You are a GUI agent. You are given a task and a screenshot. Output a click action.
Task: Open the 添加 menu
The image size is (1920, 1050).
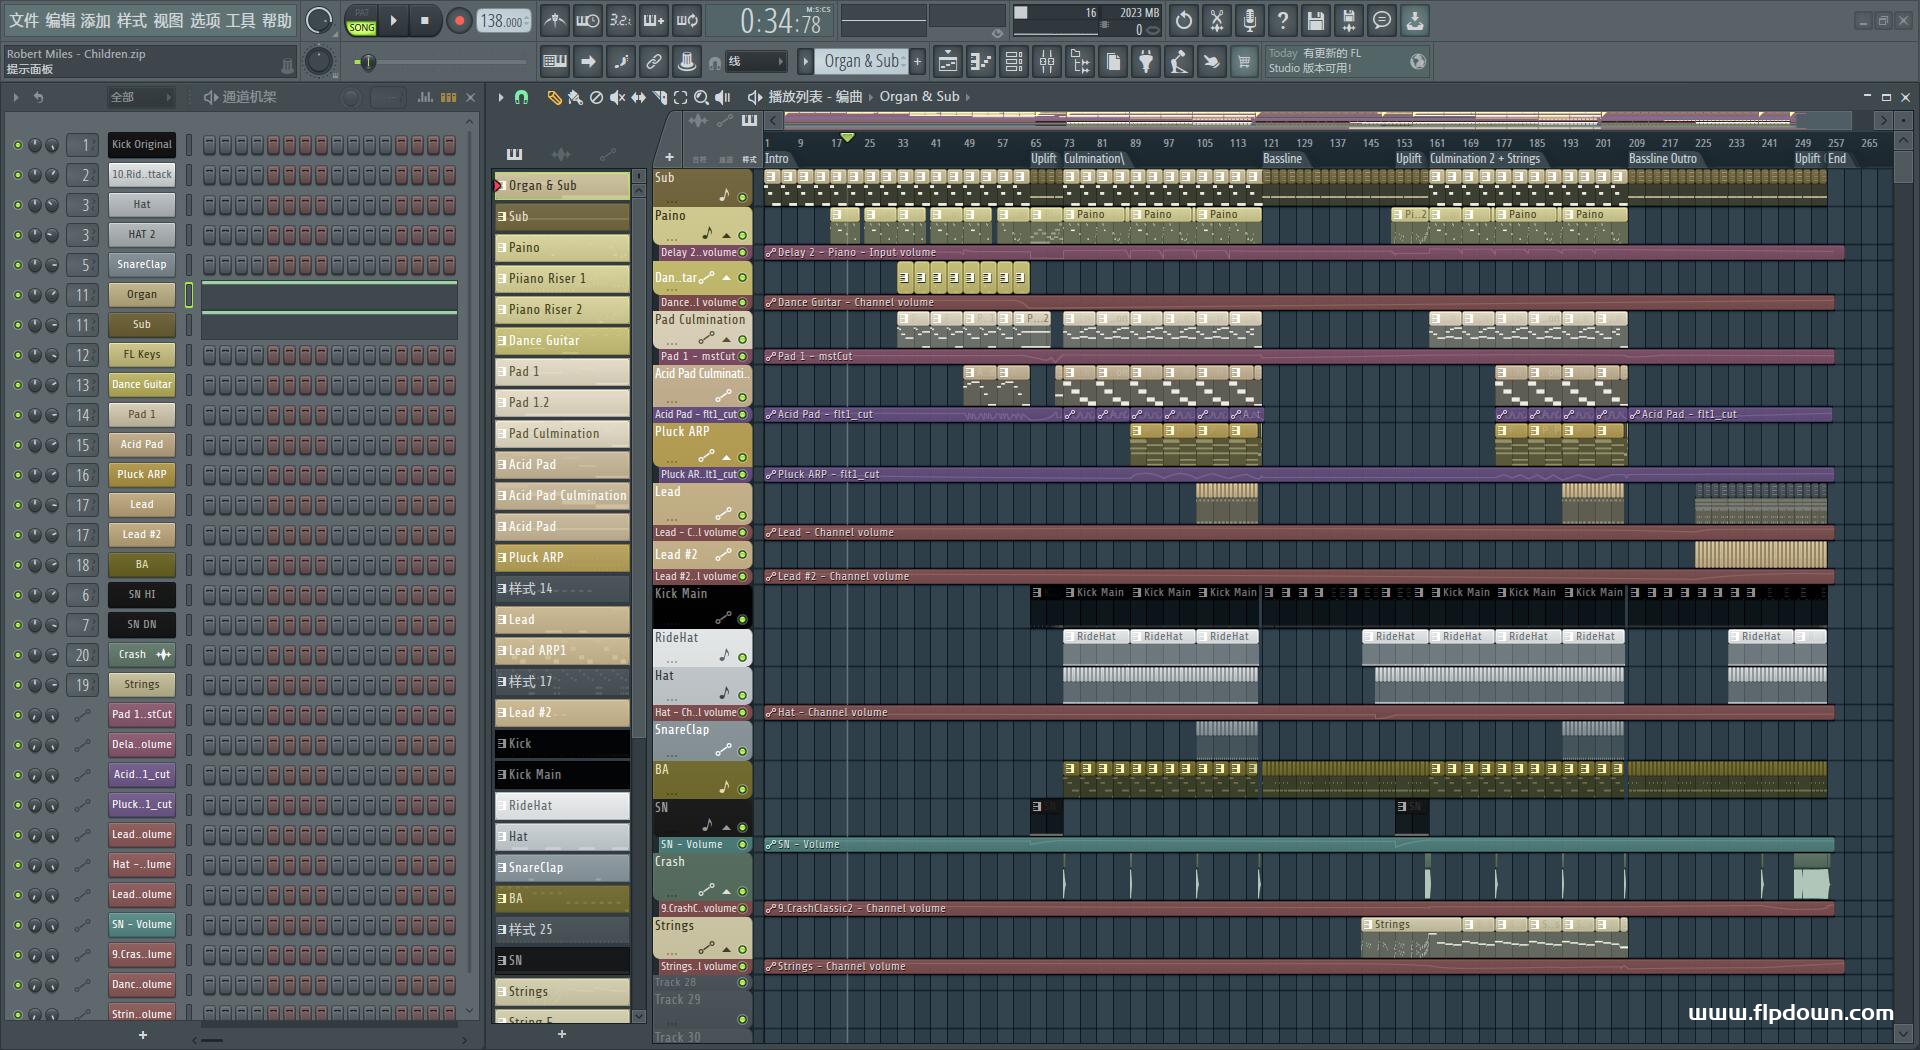[95, 20]
